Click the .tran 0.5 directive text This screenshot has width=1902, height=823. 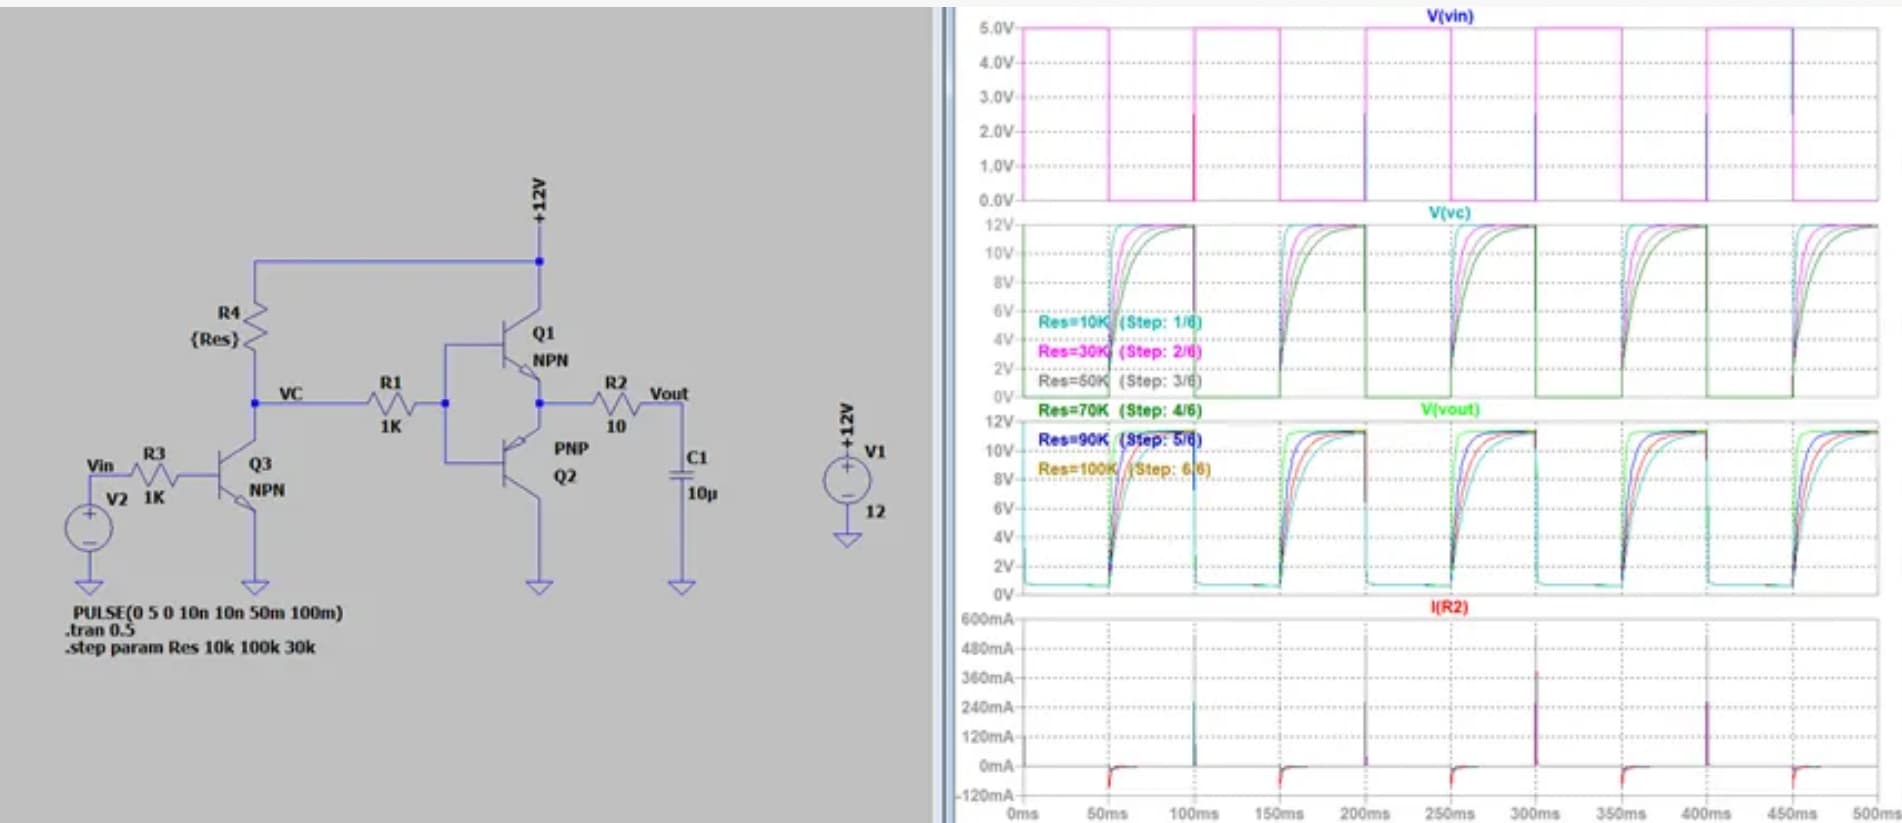pyautogui.click(x=100, y=630)
